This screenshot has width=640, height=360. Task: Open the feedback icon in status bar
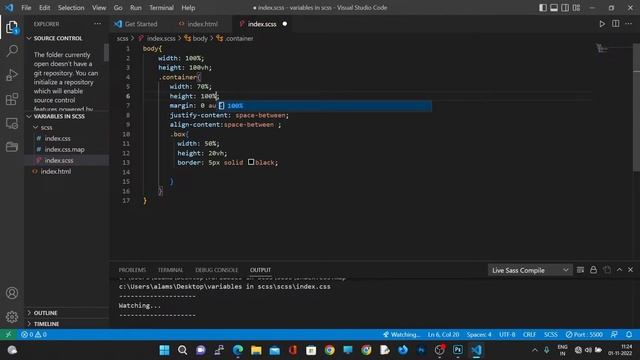614,334
